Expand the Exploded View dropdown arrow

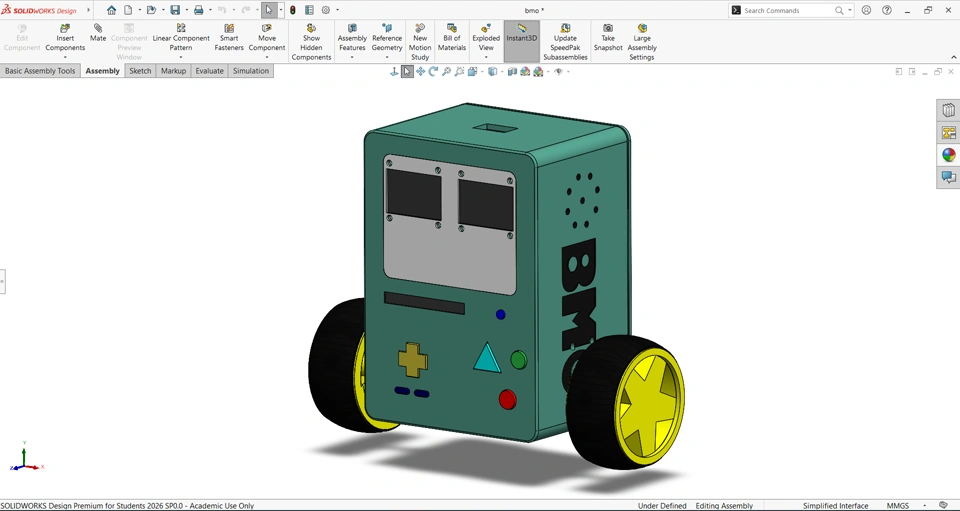(486, 58)
